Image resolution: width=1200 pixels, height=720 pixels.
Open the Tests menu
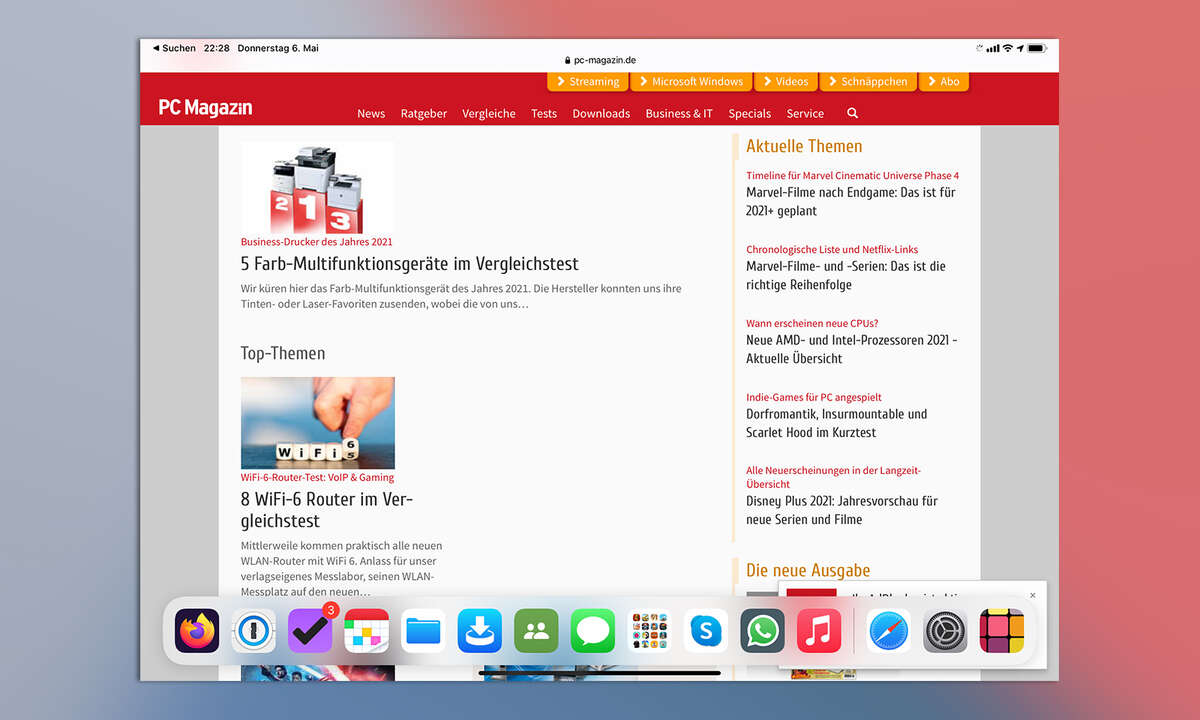(544, 113)
